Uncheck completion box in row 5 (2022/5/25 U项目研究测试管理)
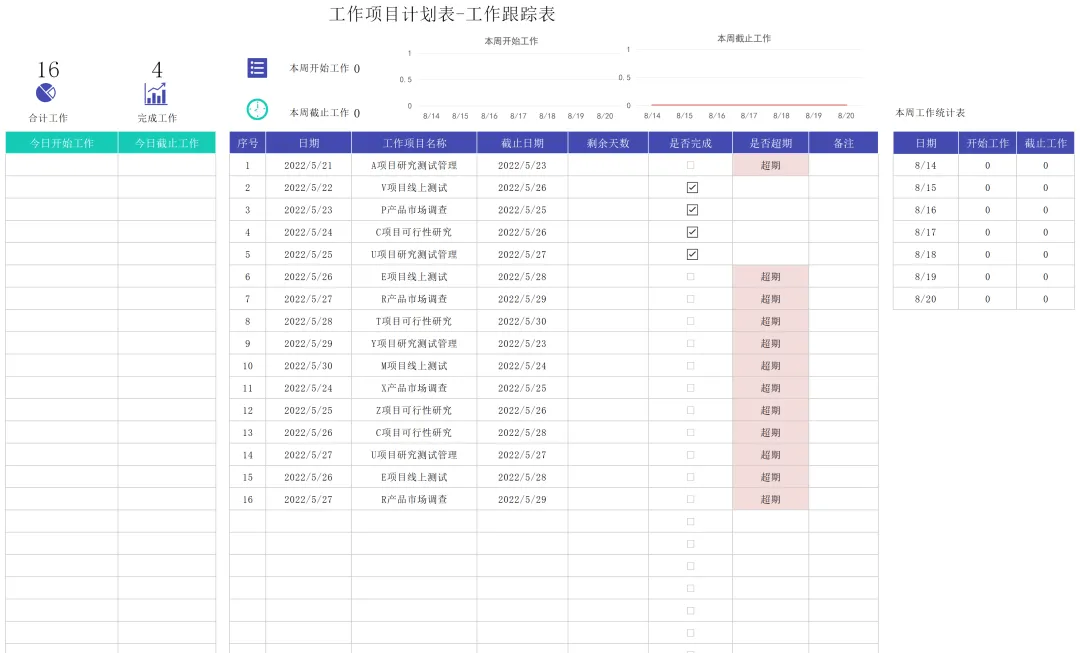This screenshot has height=653, width=1080. [692, 254]
